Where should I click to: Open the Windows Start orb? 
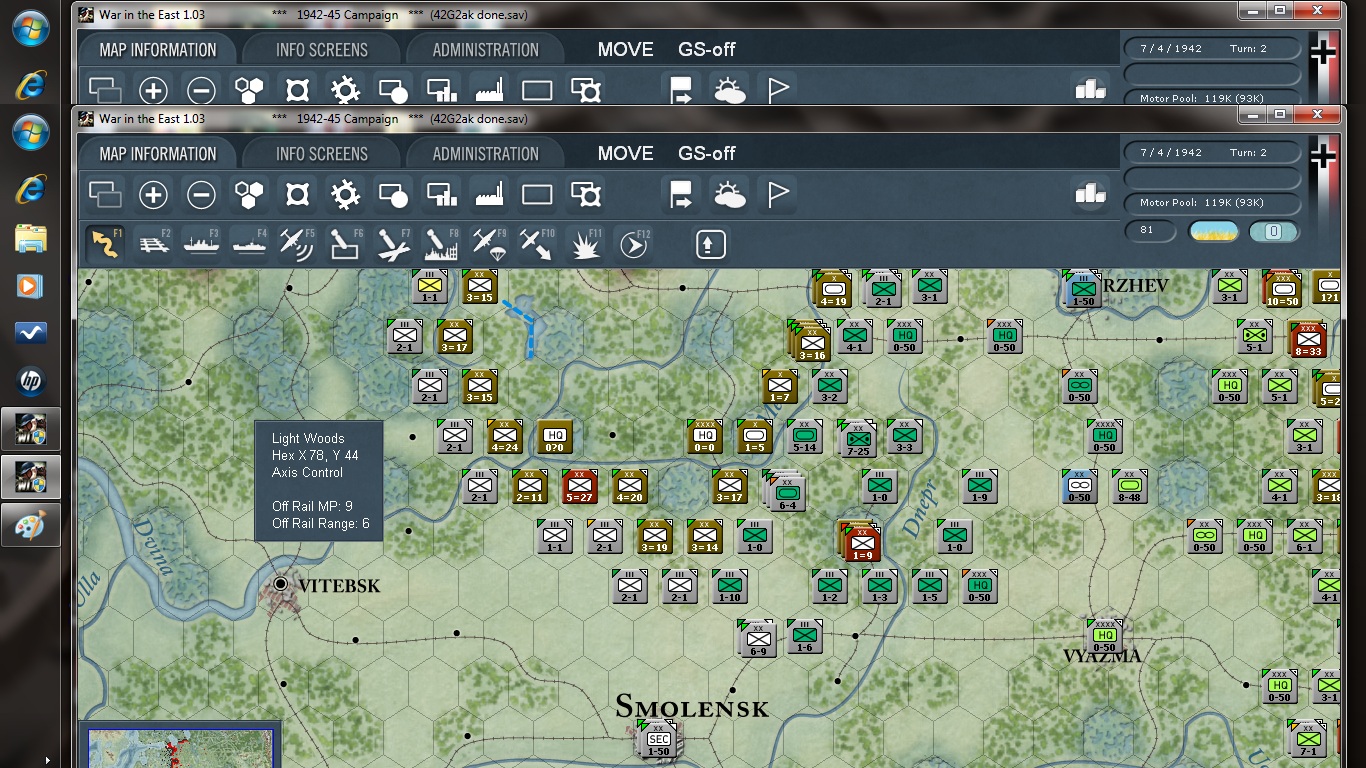coord(31,29)
